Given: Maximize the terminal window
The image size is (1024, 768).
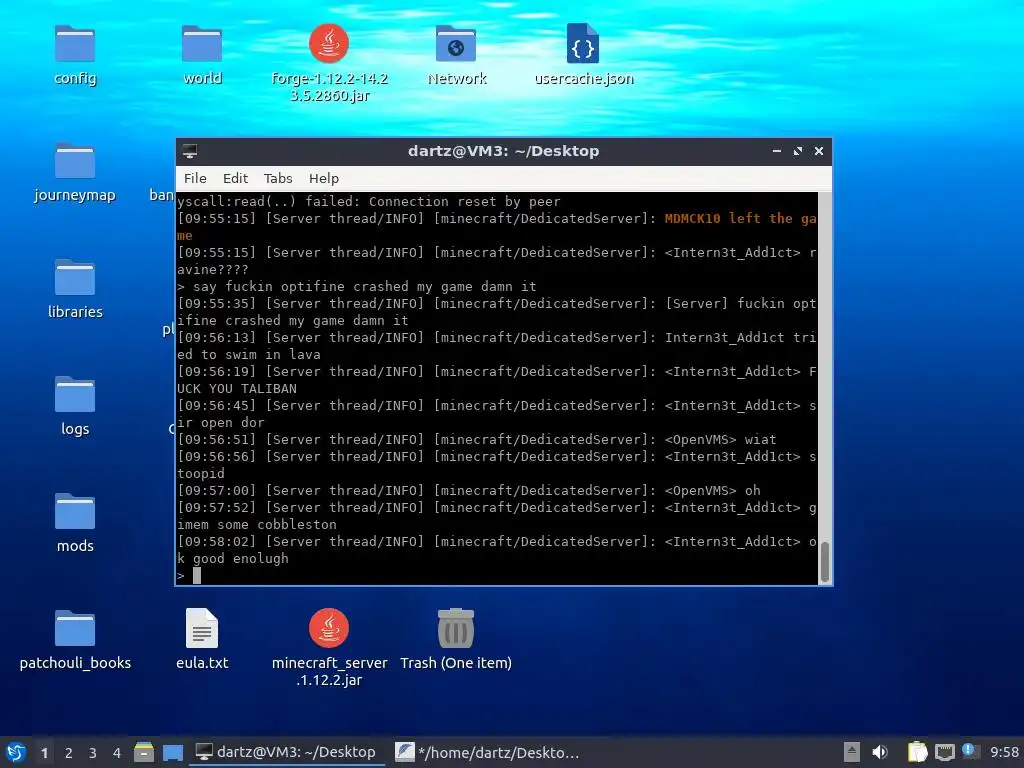Looking at the screenshot, I should click(x=797, y=151).
